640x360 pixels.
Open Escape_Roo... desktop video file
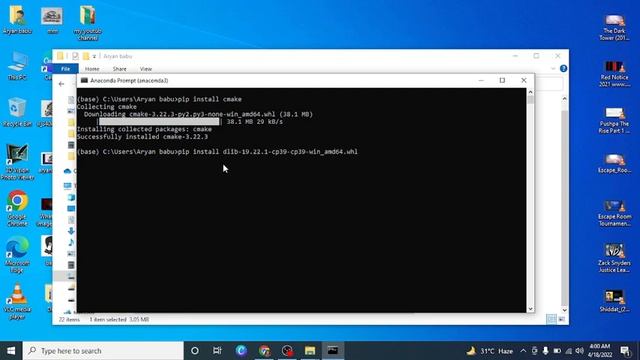point(614,163)
